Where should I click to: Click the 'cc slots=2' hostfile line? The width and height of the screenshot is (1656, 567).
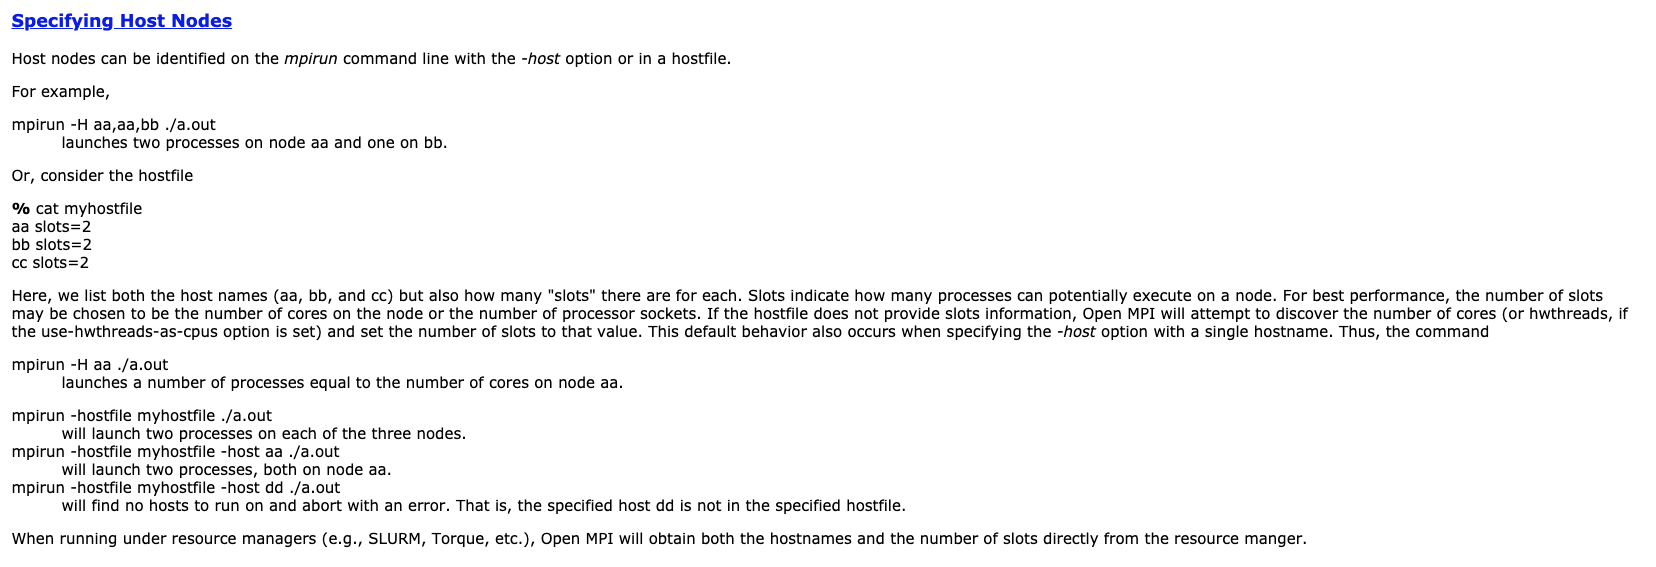pos(50,263)
